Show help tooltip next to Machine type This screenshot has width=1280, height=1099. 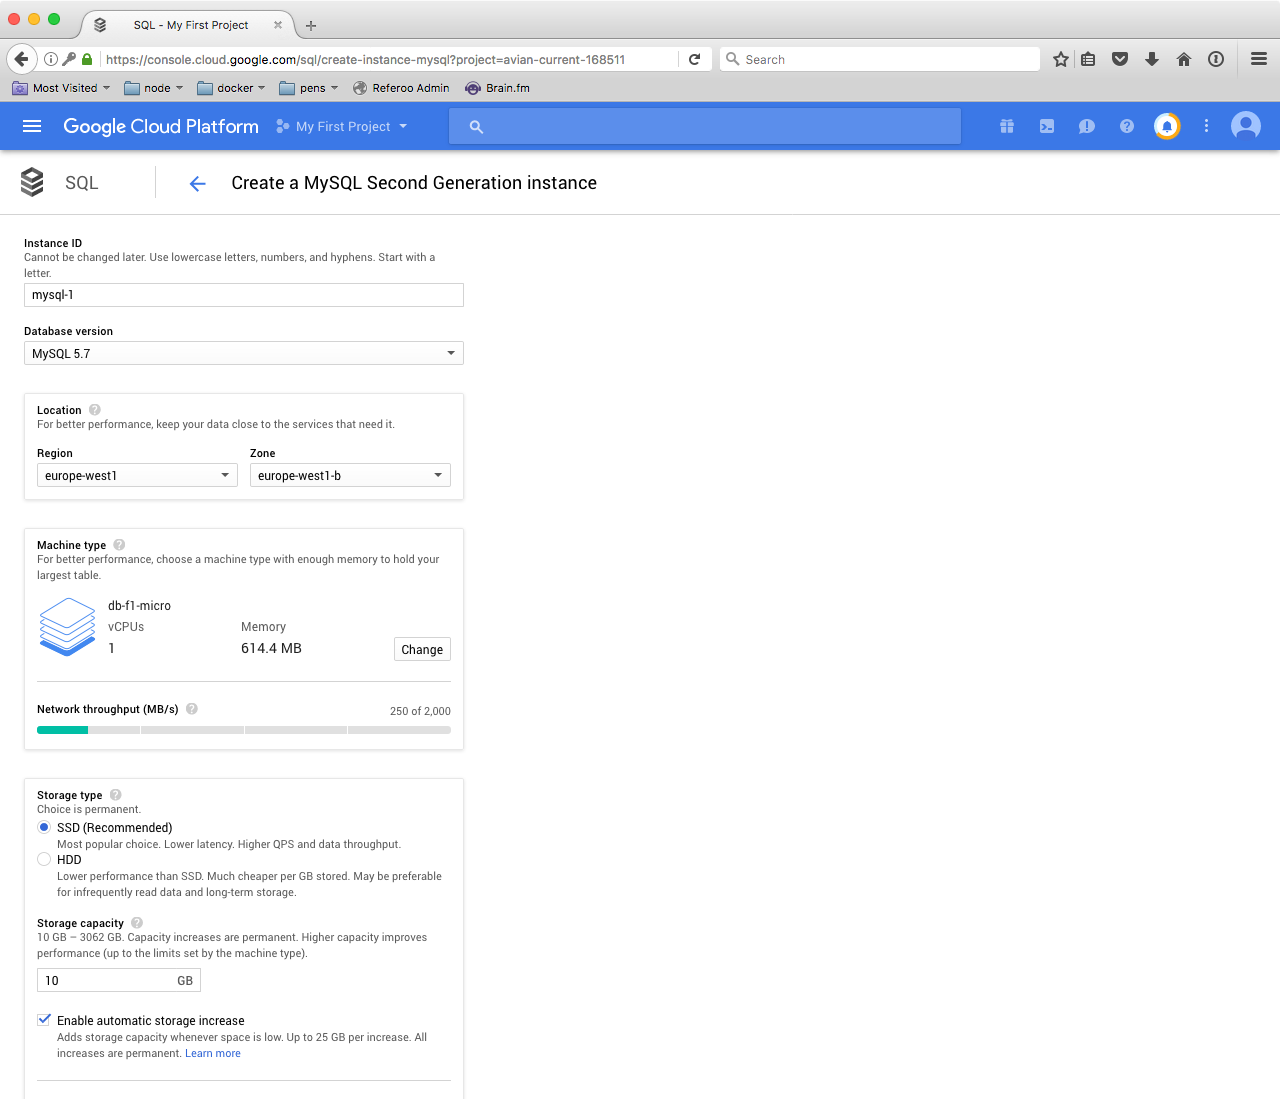pyautogui.click(x=119, y=545)
